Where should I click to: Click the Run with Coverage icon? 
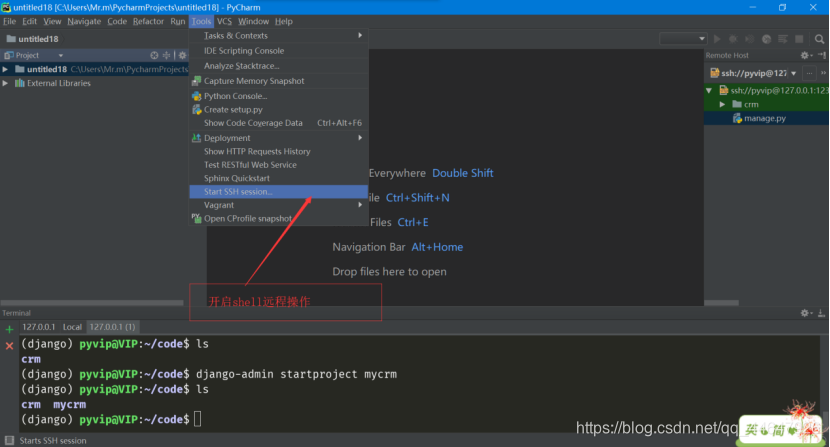750,39
